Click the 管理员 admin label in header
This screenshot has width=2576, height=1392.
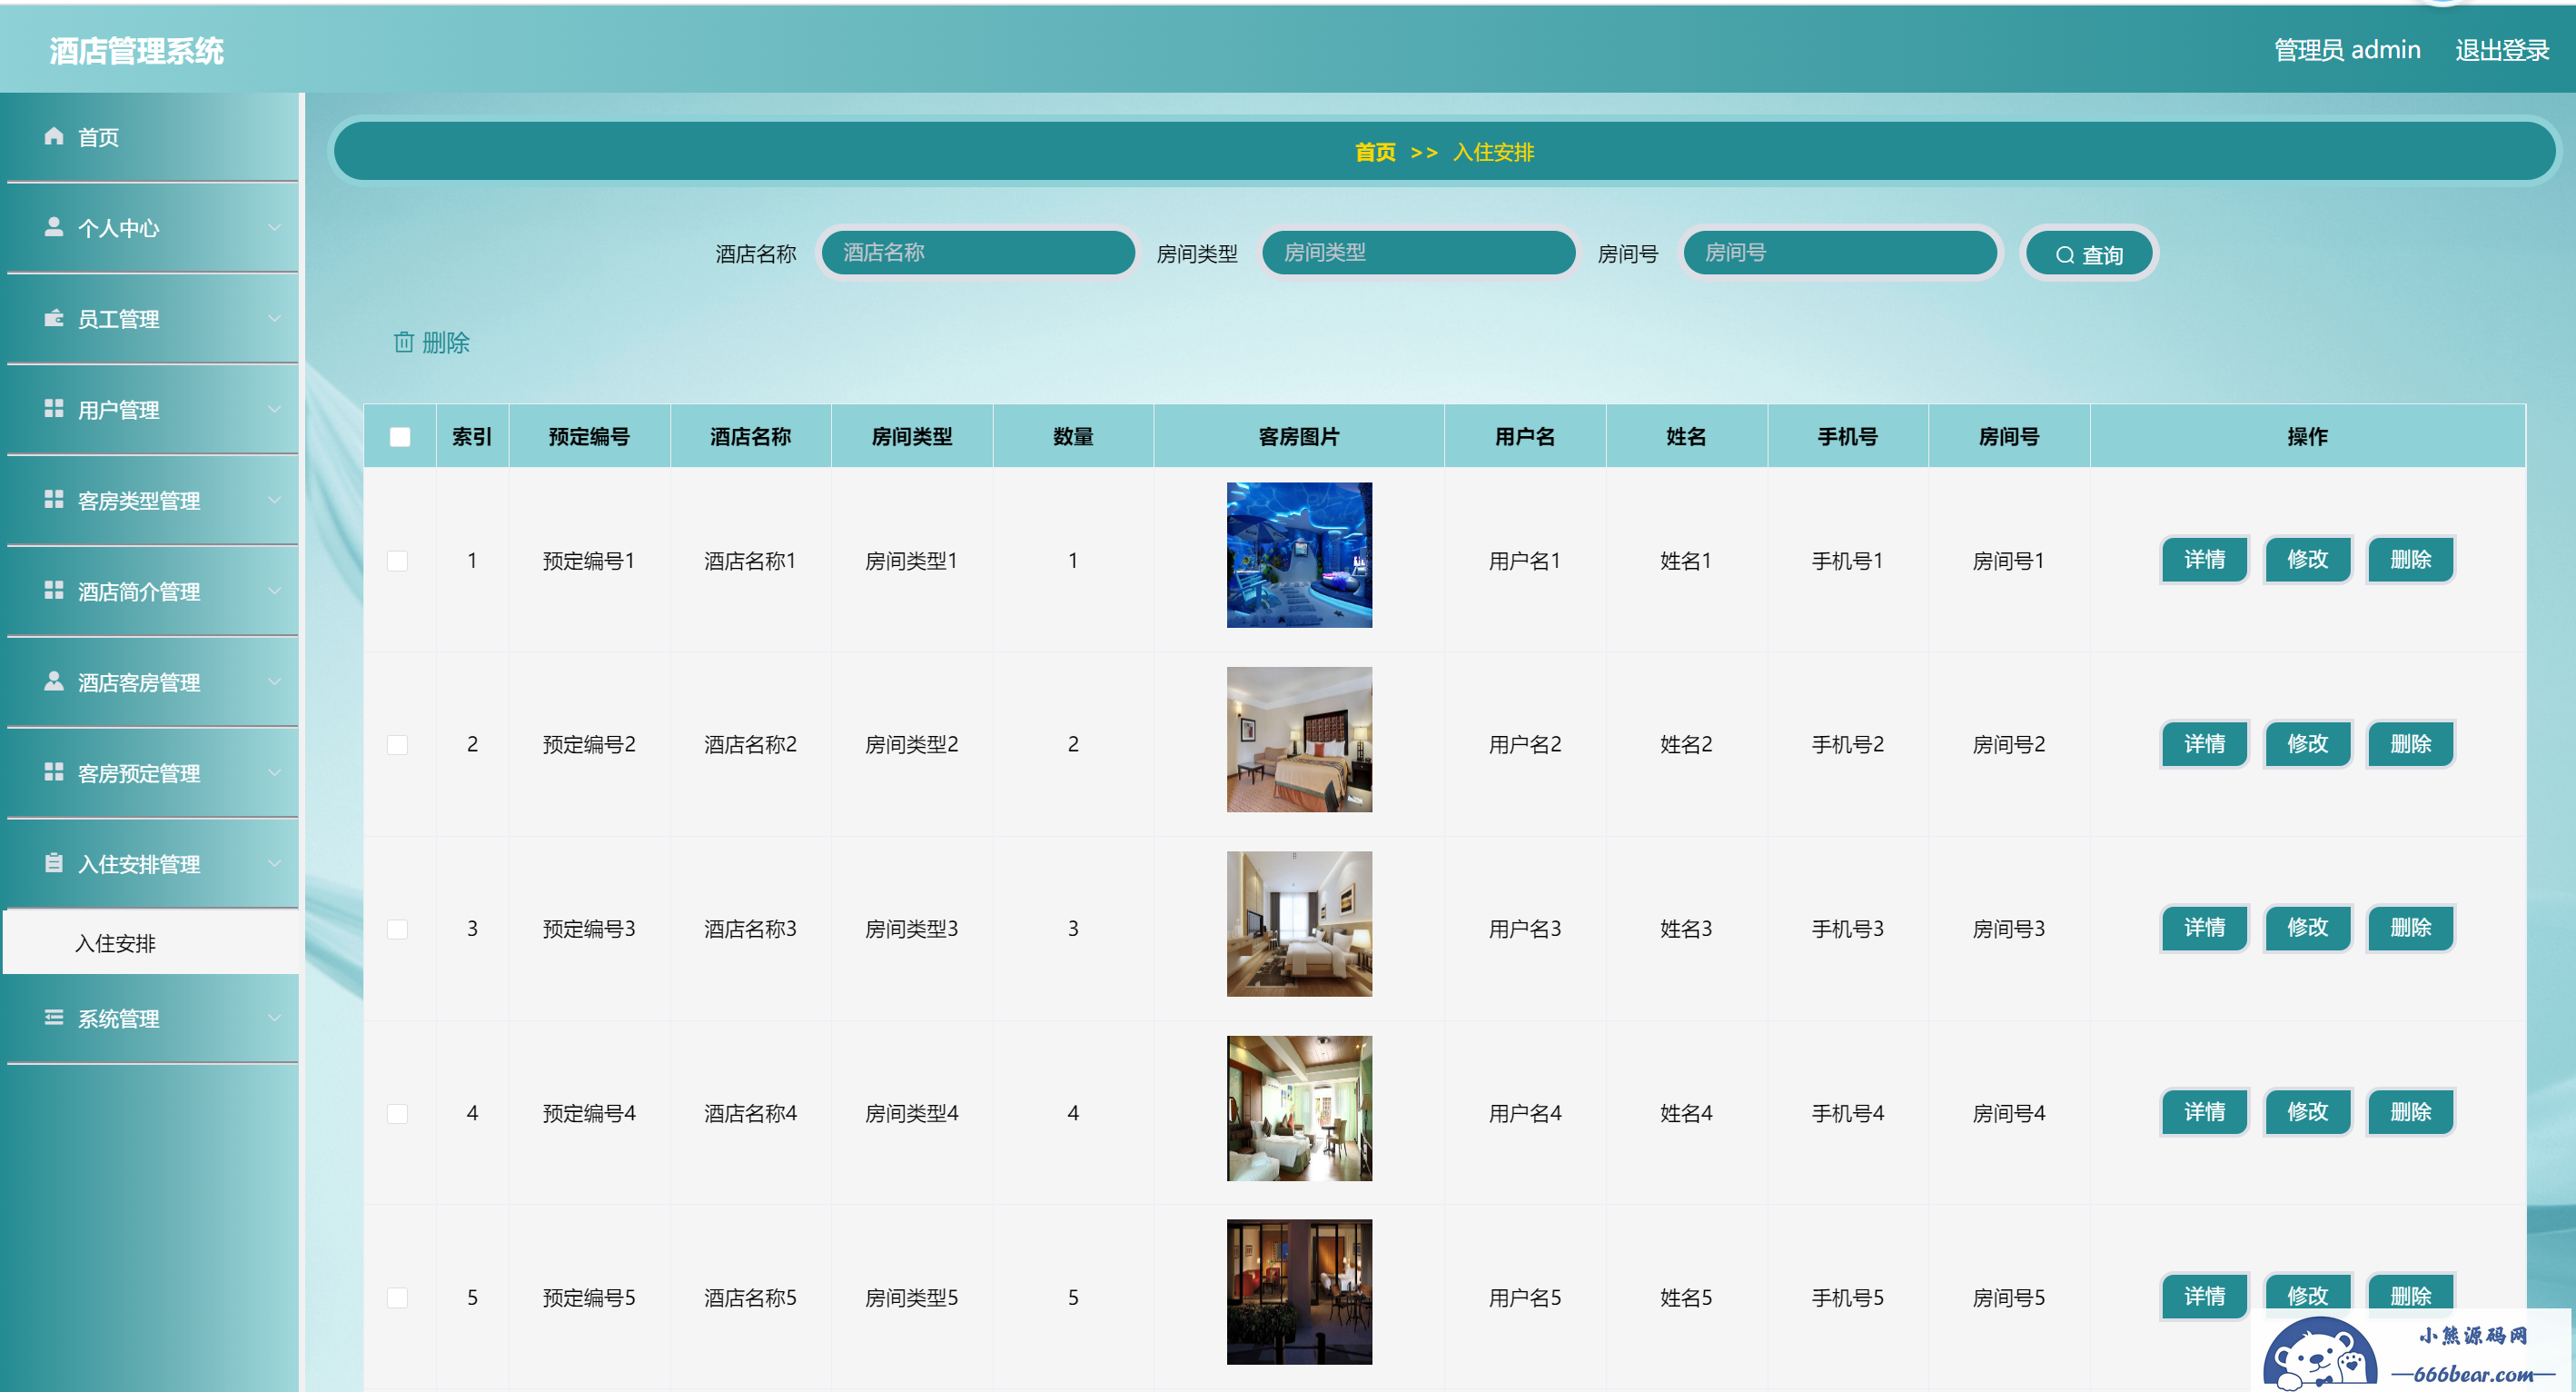[2347, 50]
